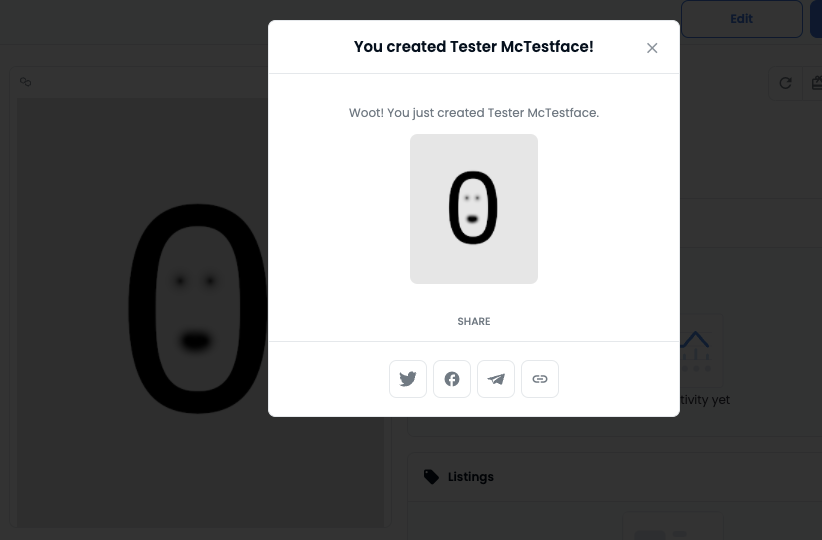Click the SHARE label
The height and width of the screenshot is (540, 822).
[474, 321]
